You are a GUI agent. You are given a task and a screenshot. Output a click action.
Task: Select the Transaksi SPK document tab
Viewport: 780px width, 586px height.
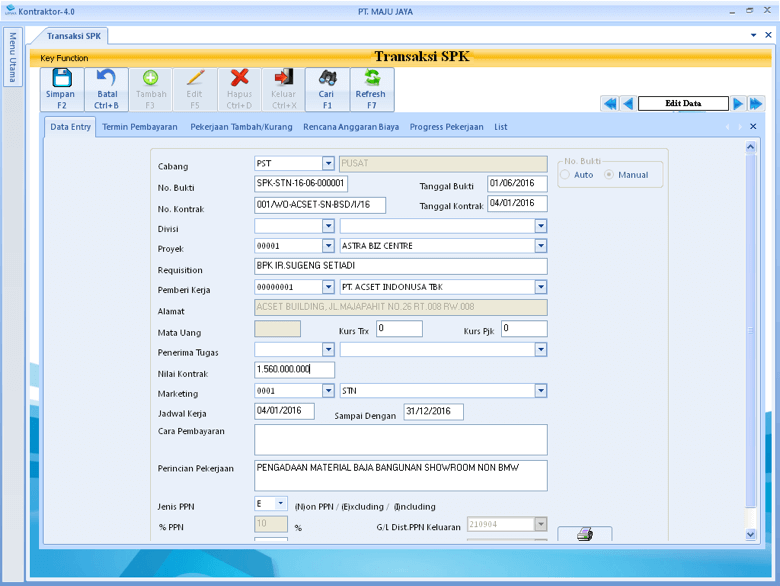tap(74, 36)
